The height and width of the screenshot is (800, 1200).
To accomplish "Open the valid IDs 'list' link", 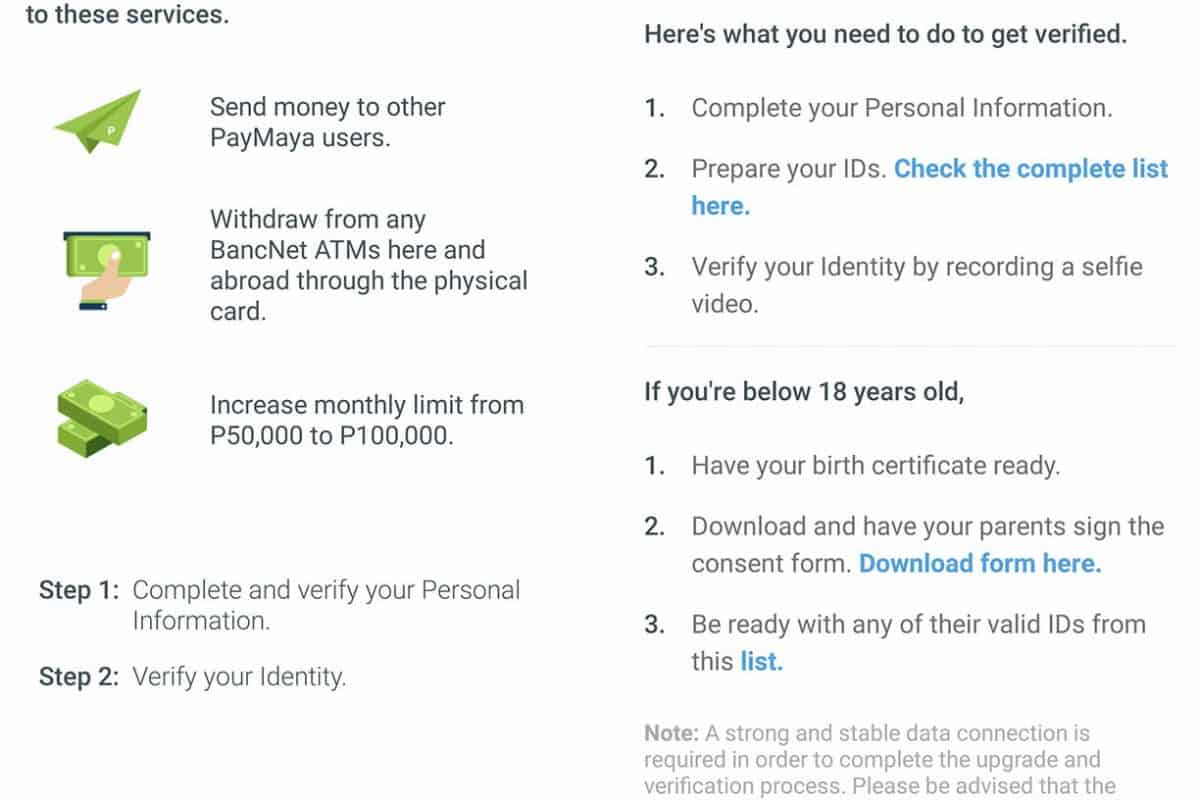I will point(761,661).
